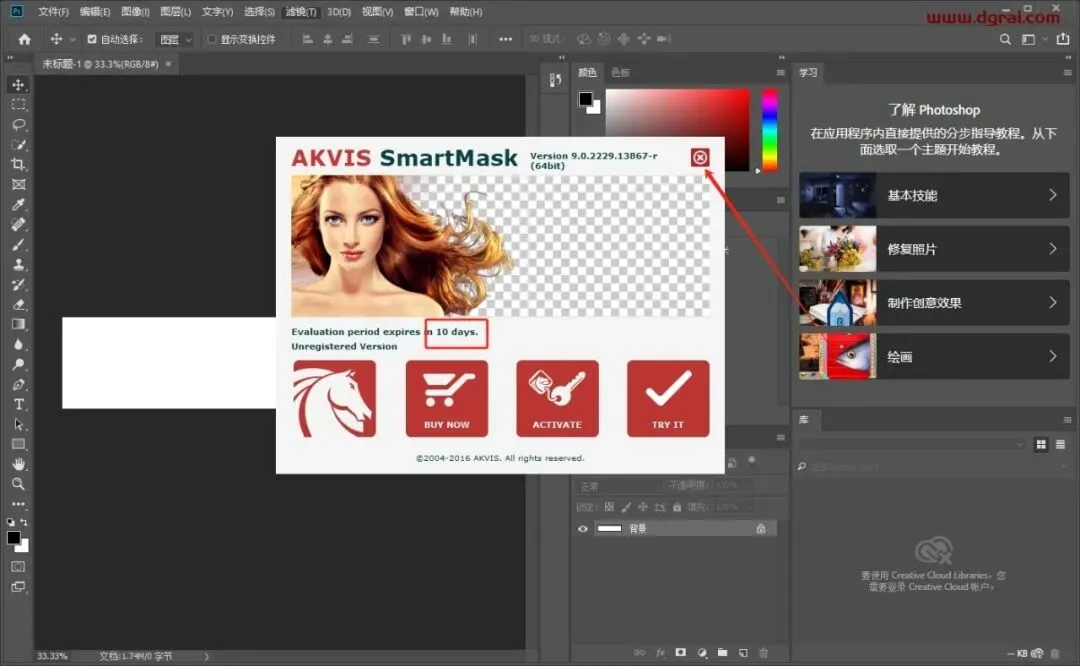Open the 帮助(H) menu

tap(466, 12)
